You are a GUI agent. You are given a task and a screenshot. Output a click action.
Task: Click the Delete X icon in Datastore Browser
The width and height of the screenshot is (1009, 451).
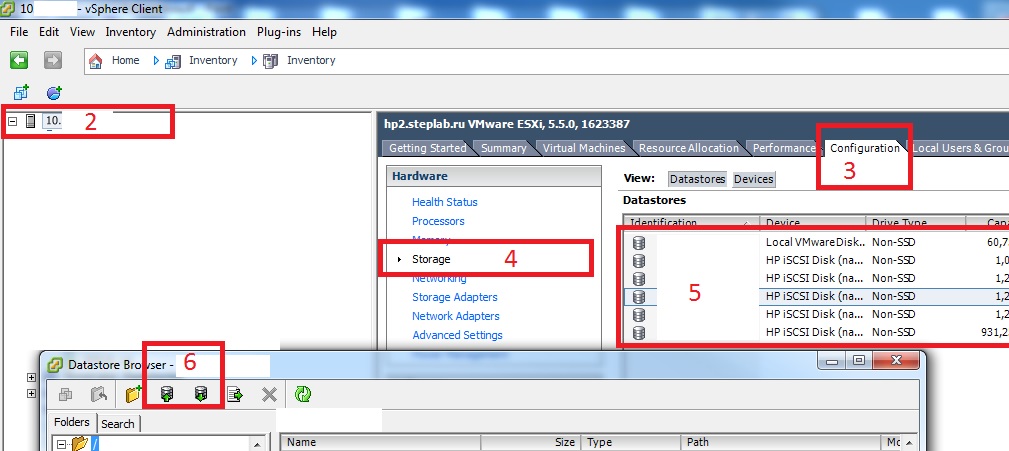point(269,394)
